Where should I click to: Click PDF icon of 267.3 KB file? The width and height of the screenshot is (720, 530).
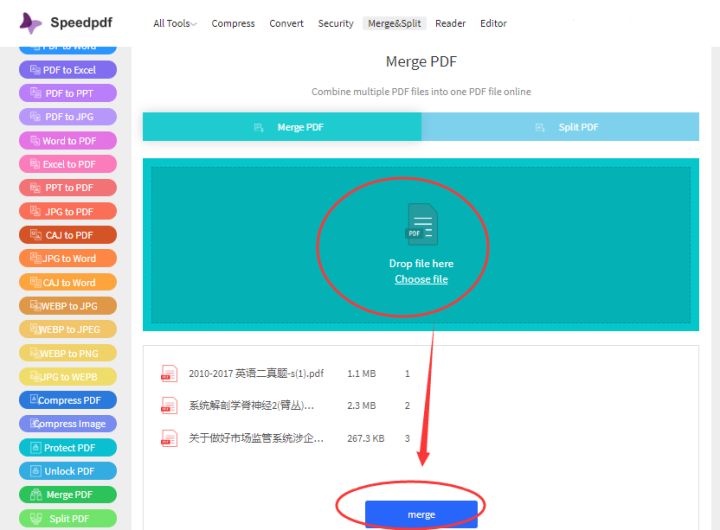tap(169, 438)
